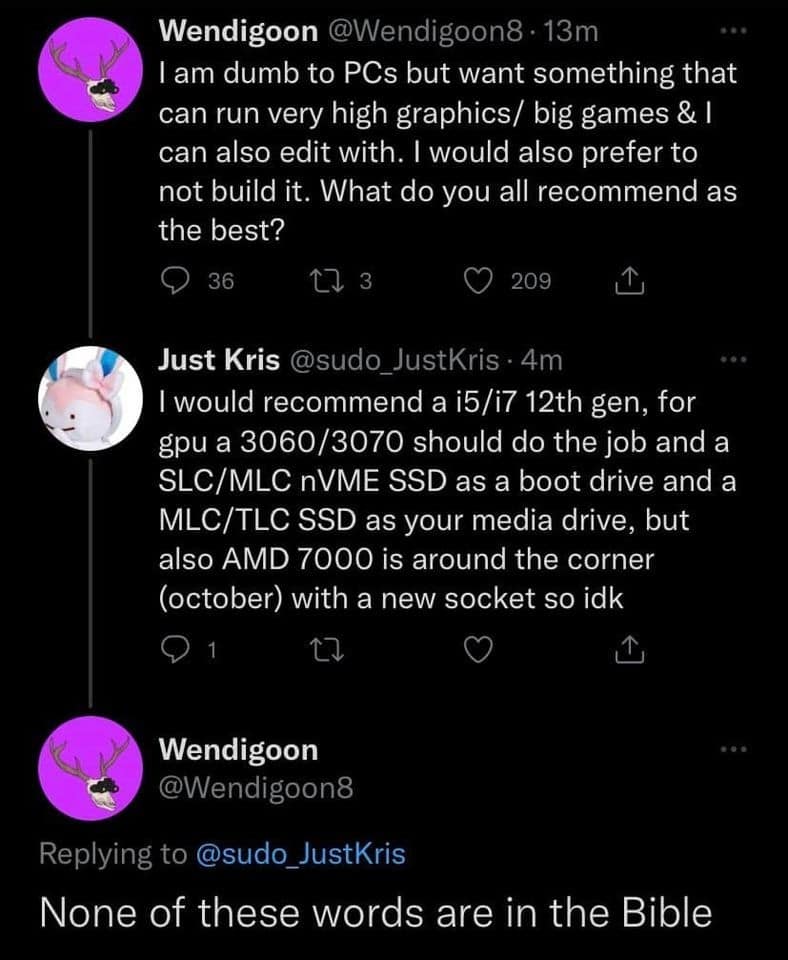This screenshot has width=788, height=960.
Task: Open more options on the Bible reply tweet
Action: tap(735, 748)
